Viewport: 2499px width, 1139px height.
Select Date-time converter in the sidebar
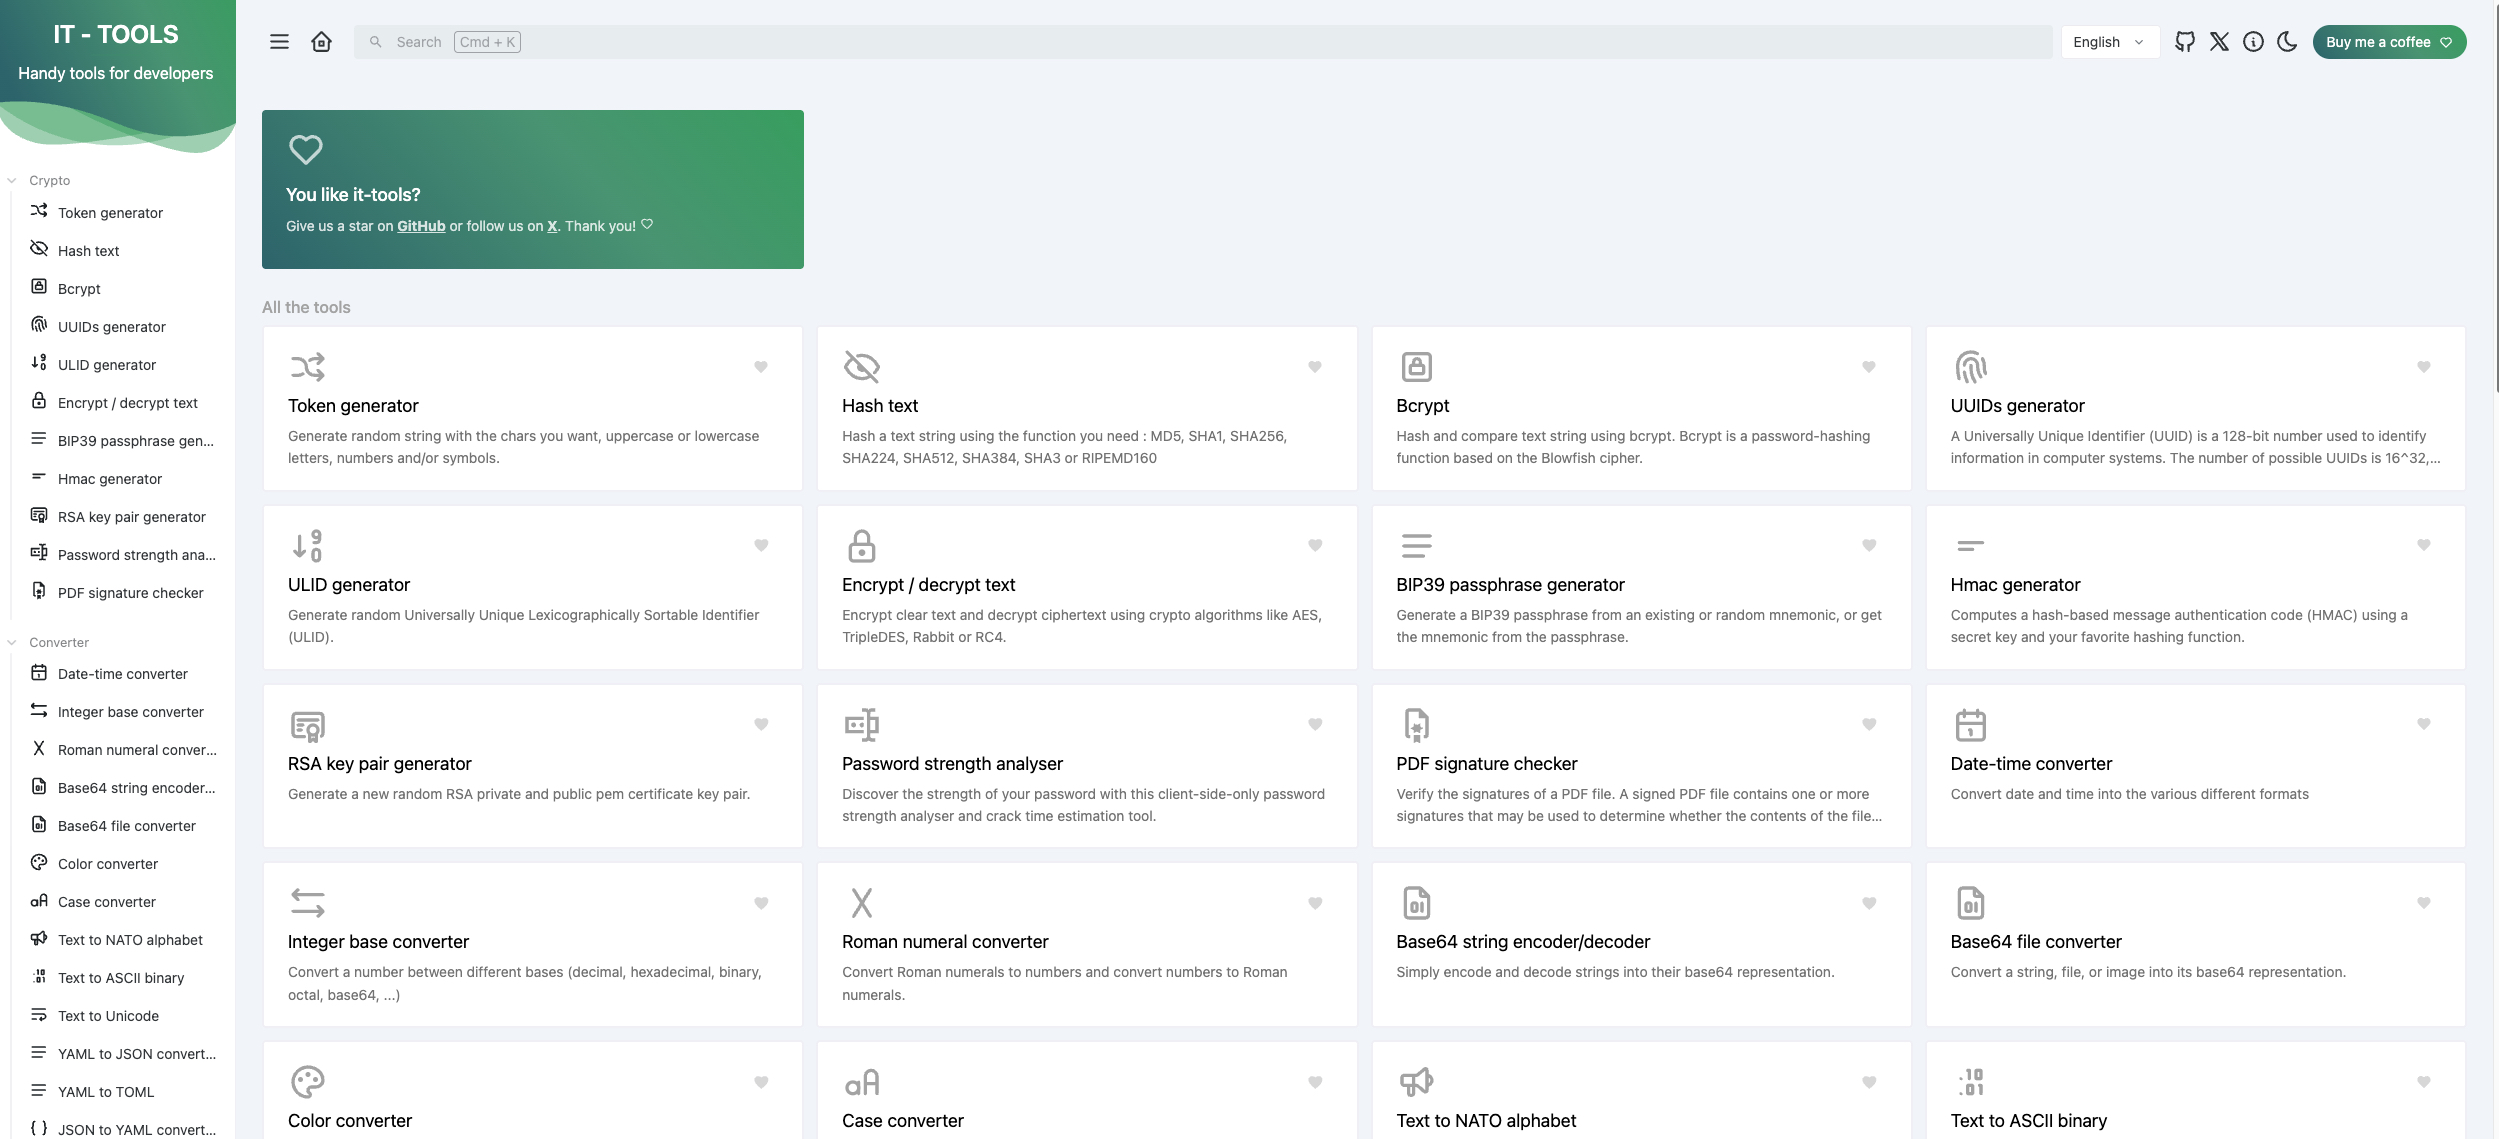pos(122,674)
